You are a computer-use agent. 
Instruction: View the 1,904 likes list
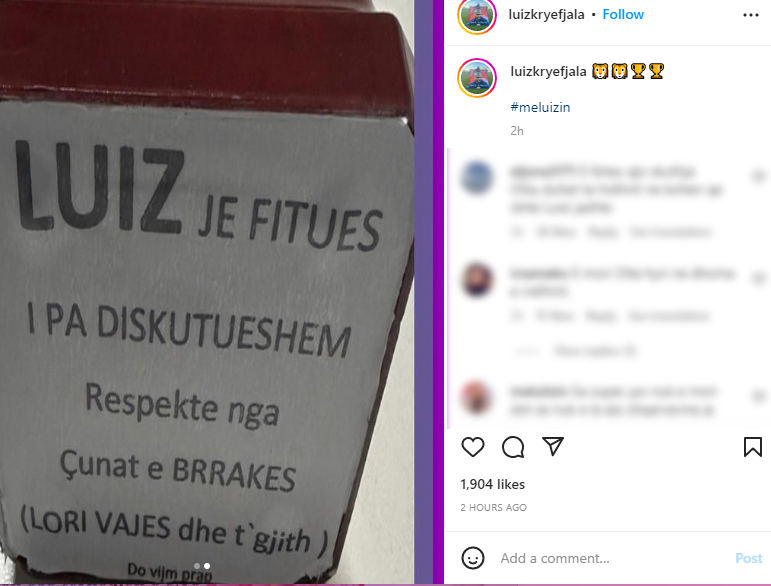coord(492,484)
